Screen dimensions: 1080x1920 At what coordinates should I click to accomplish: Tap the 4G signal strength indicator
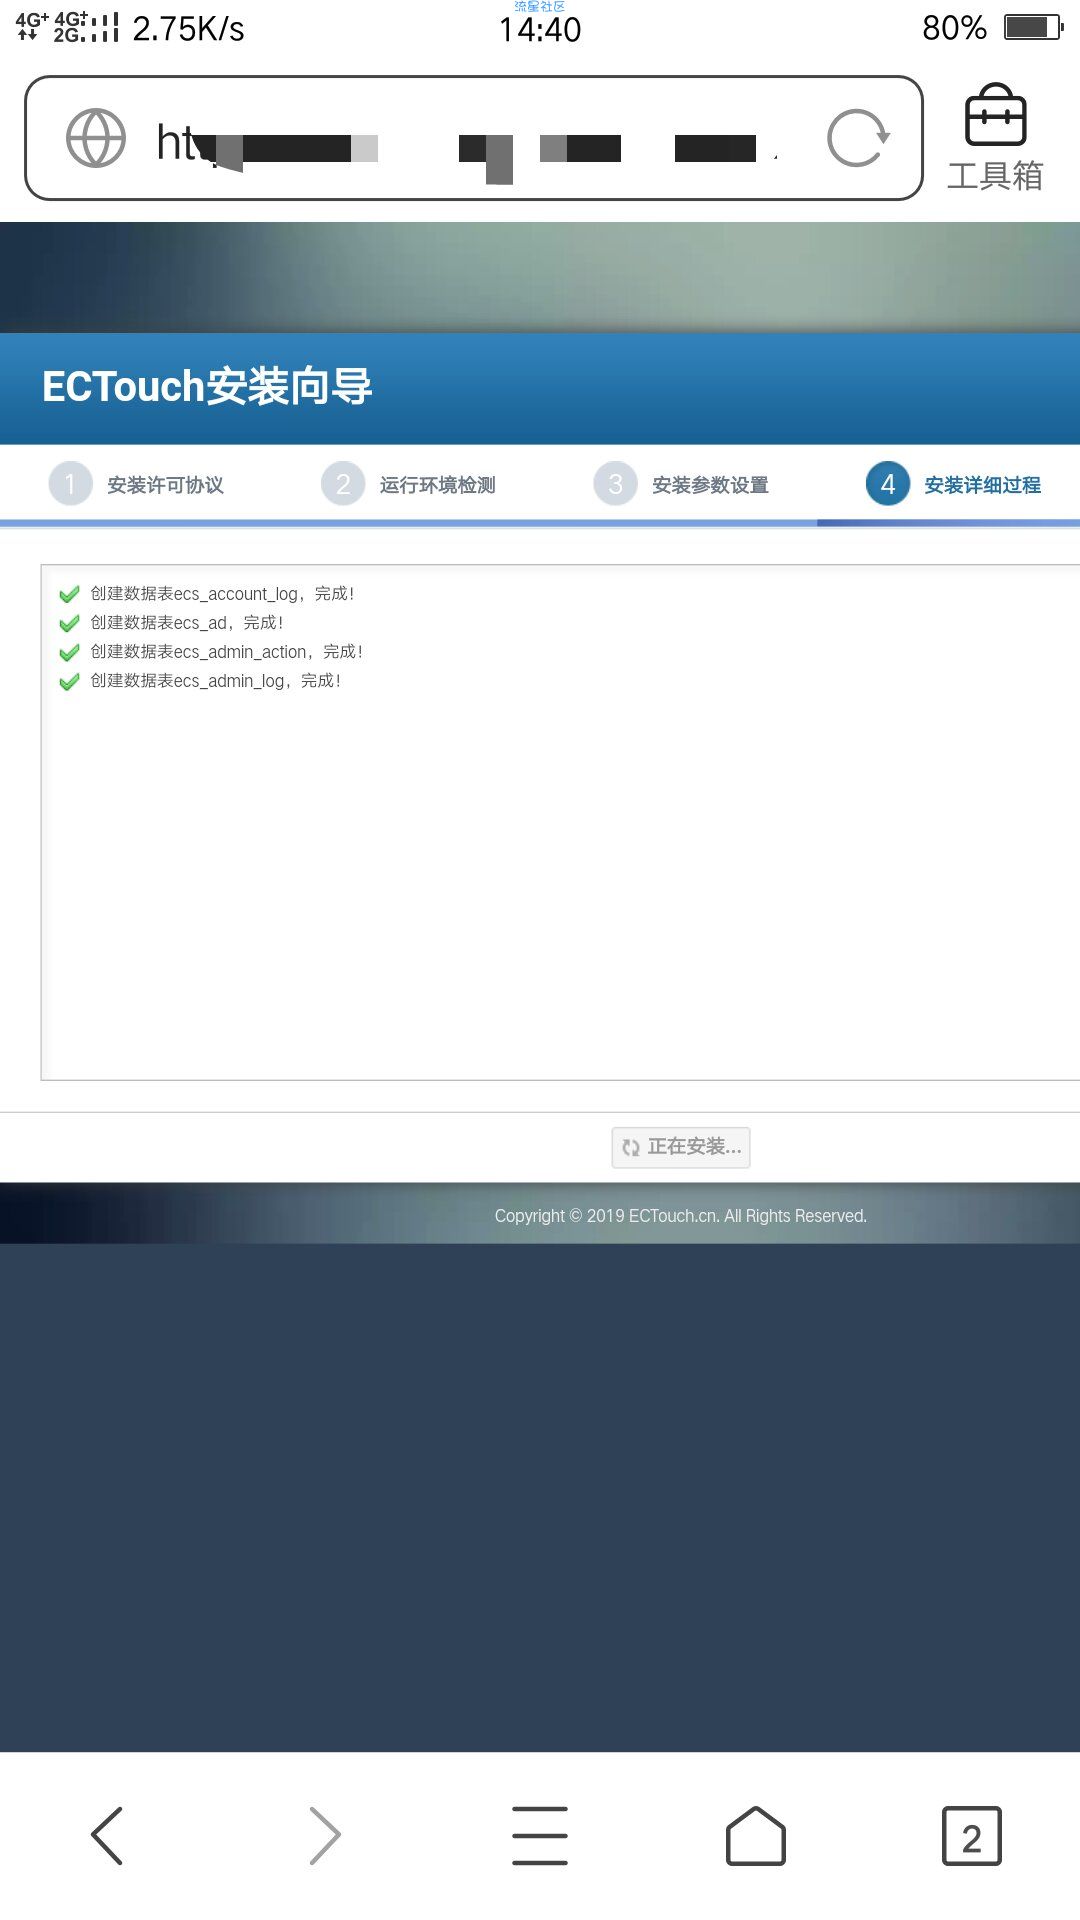coord(67,27)
